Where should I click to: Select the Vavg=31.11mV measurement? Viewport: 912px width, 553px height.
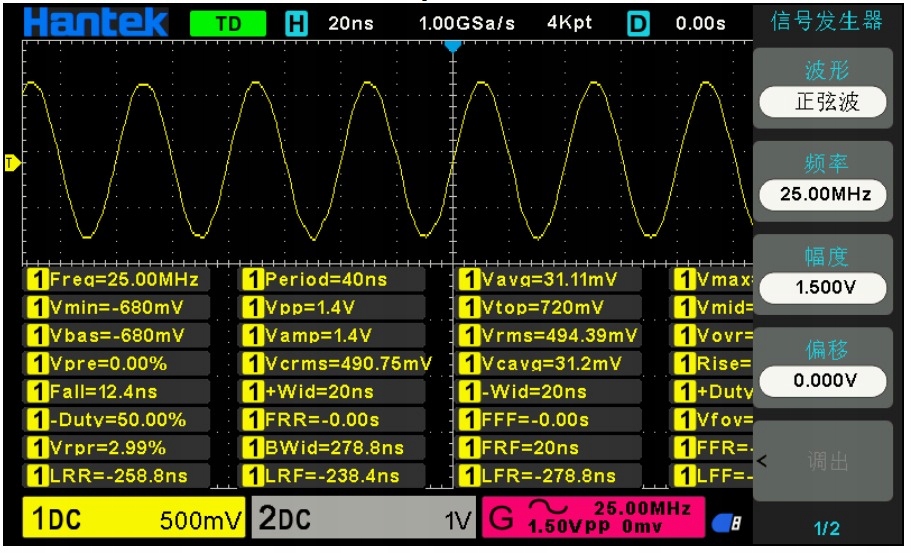548,280
